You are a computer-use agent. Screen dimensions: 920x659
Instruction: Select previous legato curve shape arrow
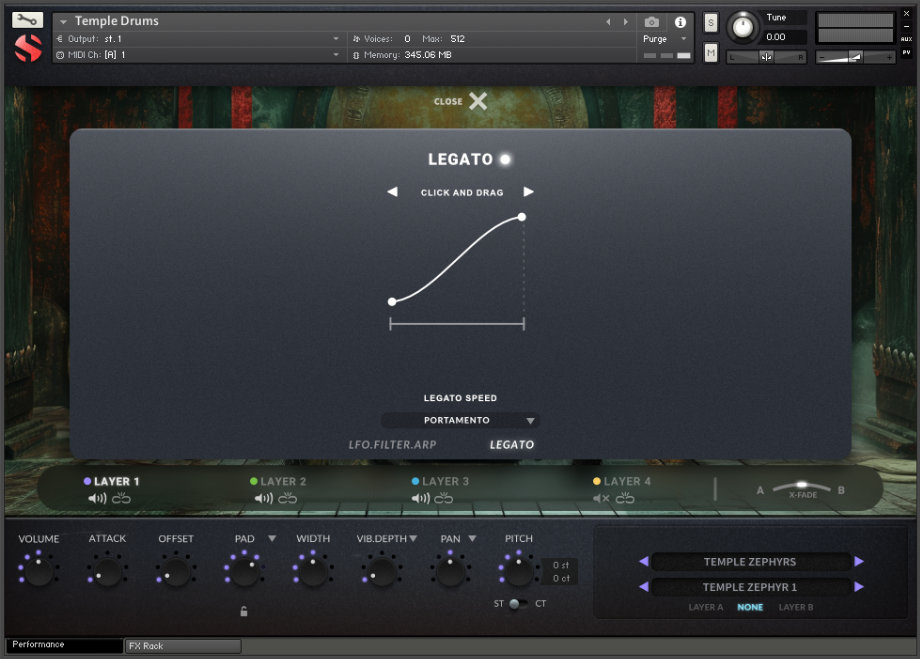392,192
